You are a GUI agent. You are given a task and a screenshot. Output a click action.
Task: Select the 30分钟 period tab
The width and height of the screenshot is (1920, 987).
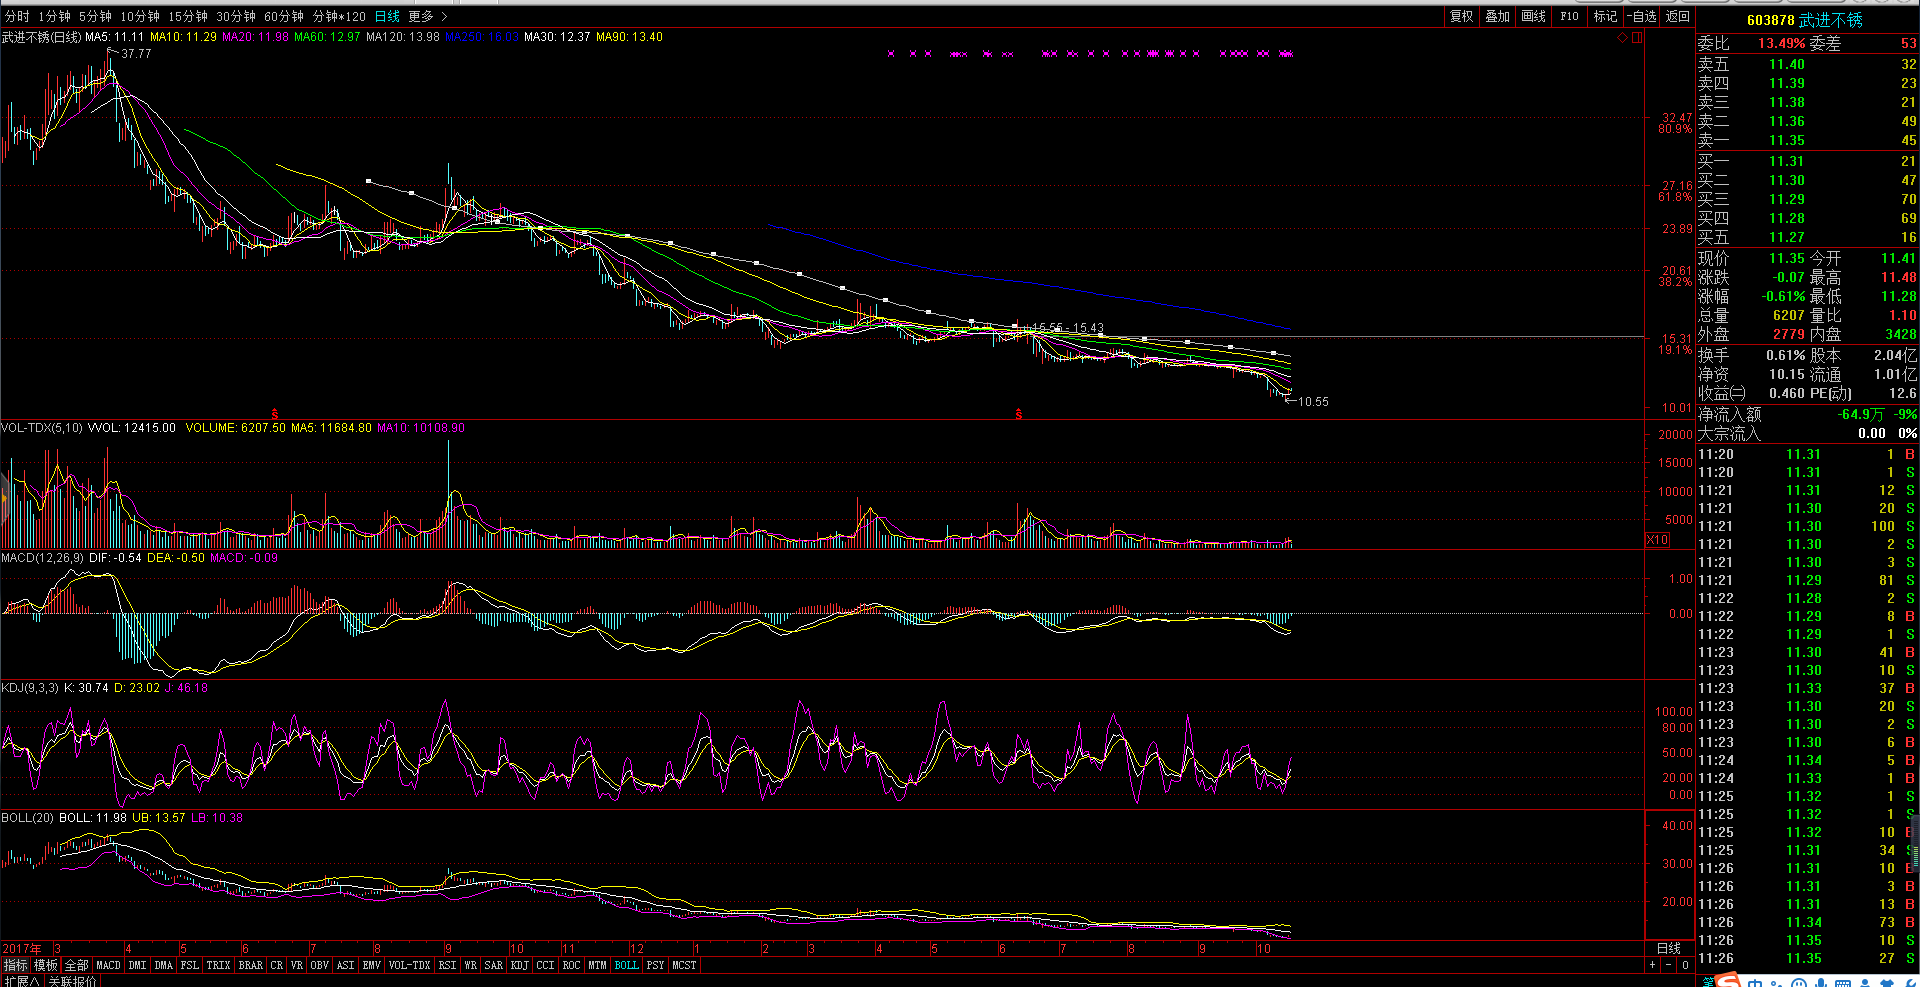236,16
